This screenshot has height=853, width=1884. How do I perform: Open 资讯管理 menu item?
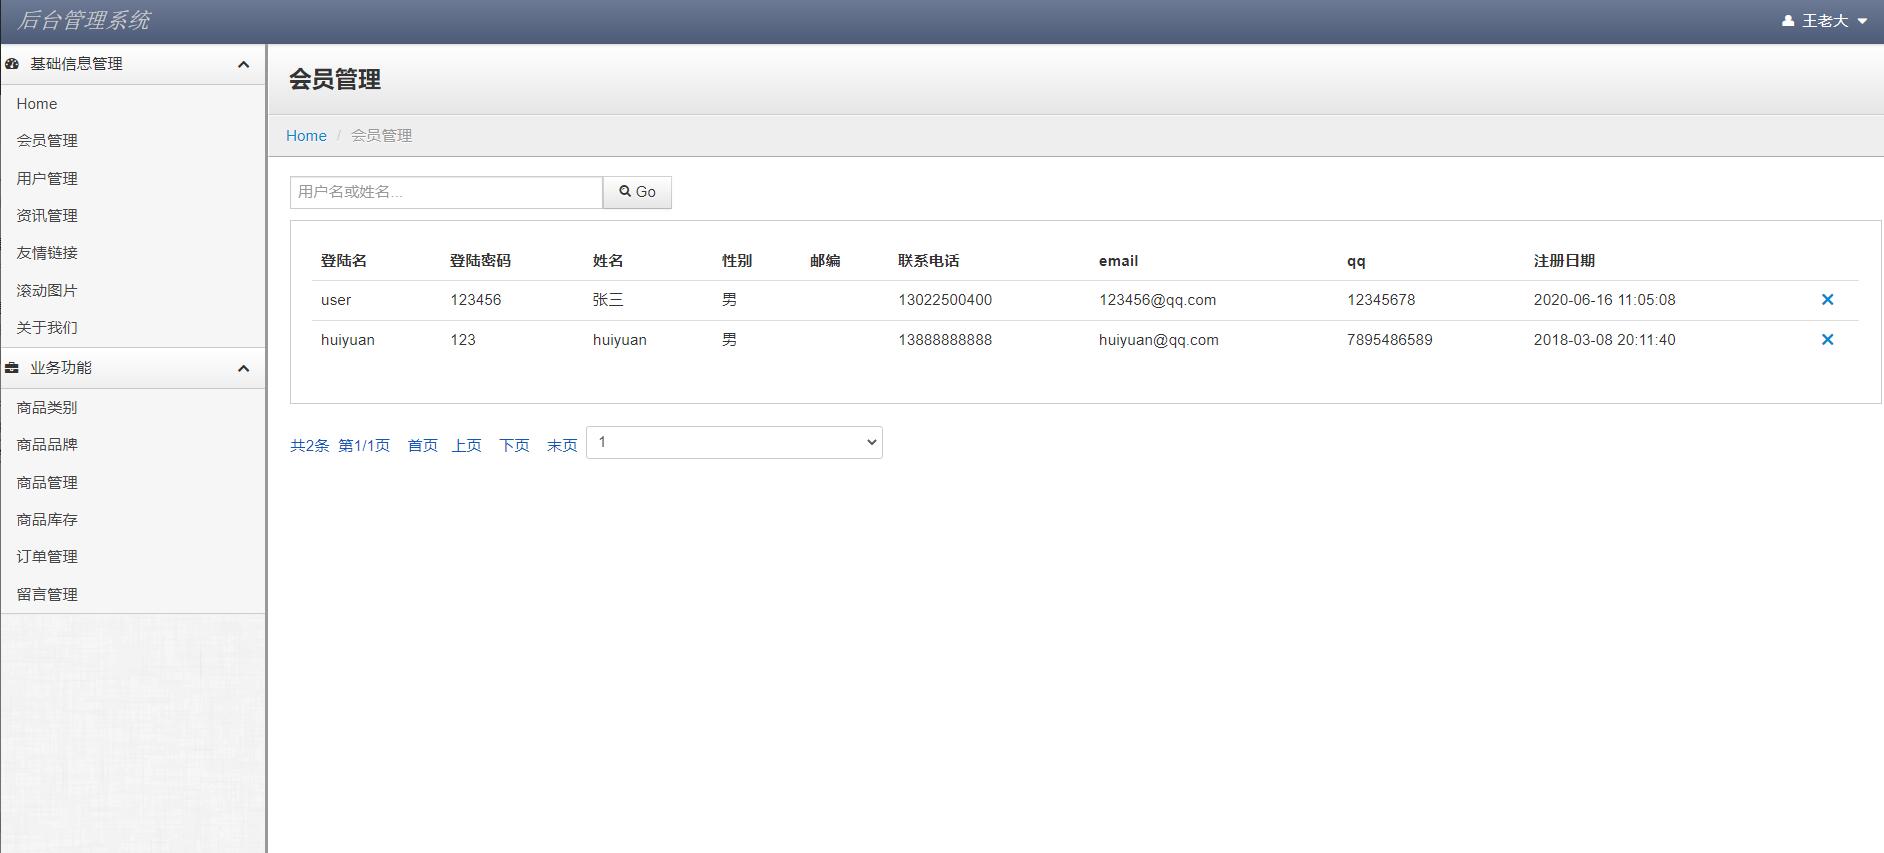(x=47, y=216)
